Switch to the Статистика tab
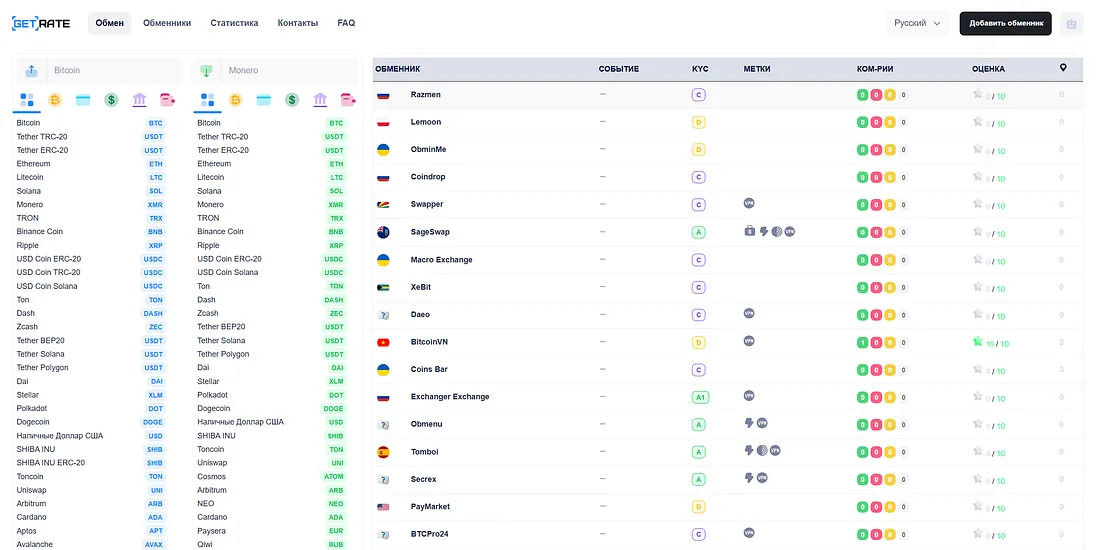The image size is (1100, 550). point(234,23)
